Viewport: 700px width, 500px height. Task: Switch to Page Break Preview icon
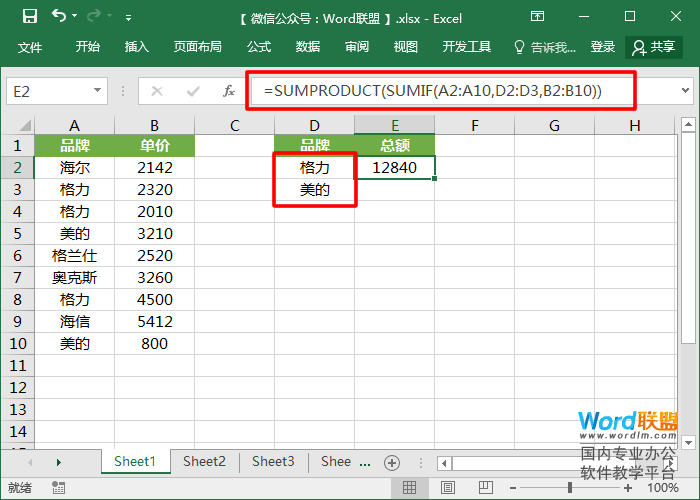[486, 488]
